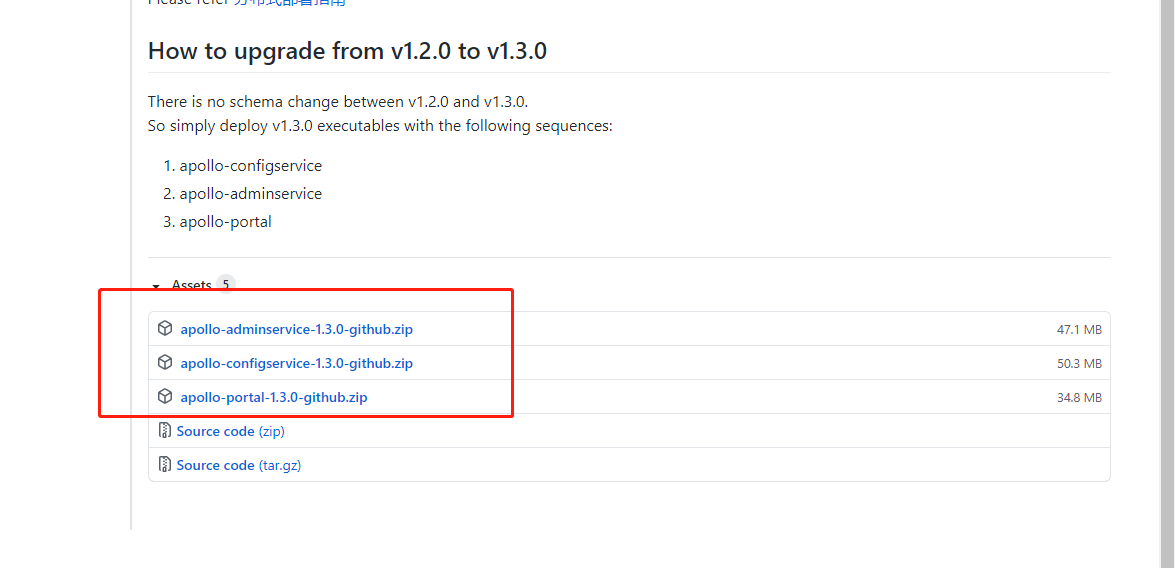Click the "How to upgrade" heading
This screenshot has height=568, width=1175.
click(347, 51)
